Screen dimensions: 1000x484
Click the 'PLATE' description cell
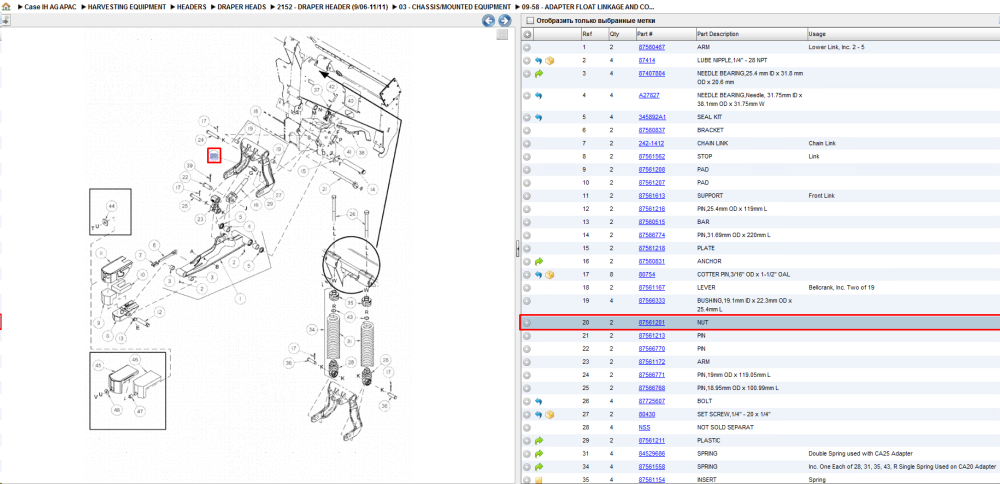705,248
